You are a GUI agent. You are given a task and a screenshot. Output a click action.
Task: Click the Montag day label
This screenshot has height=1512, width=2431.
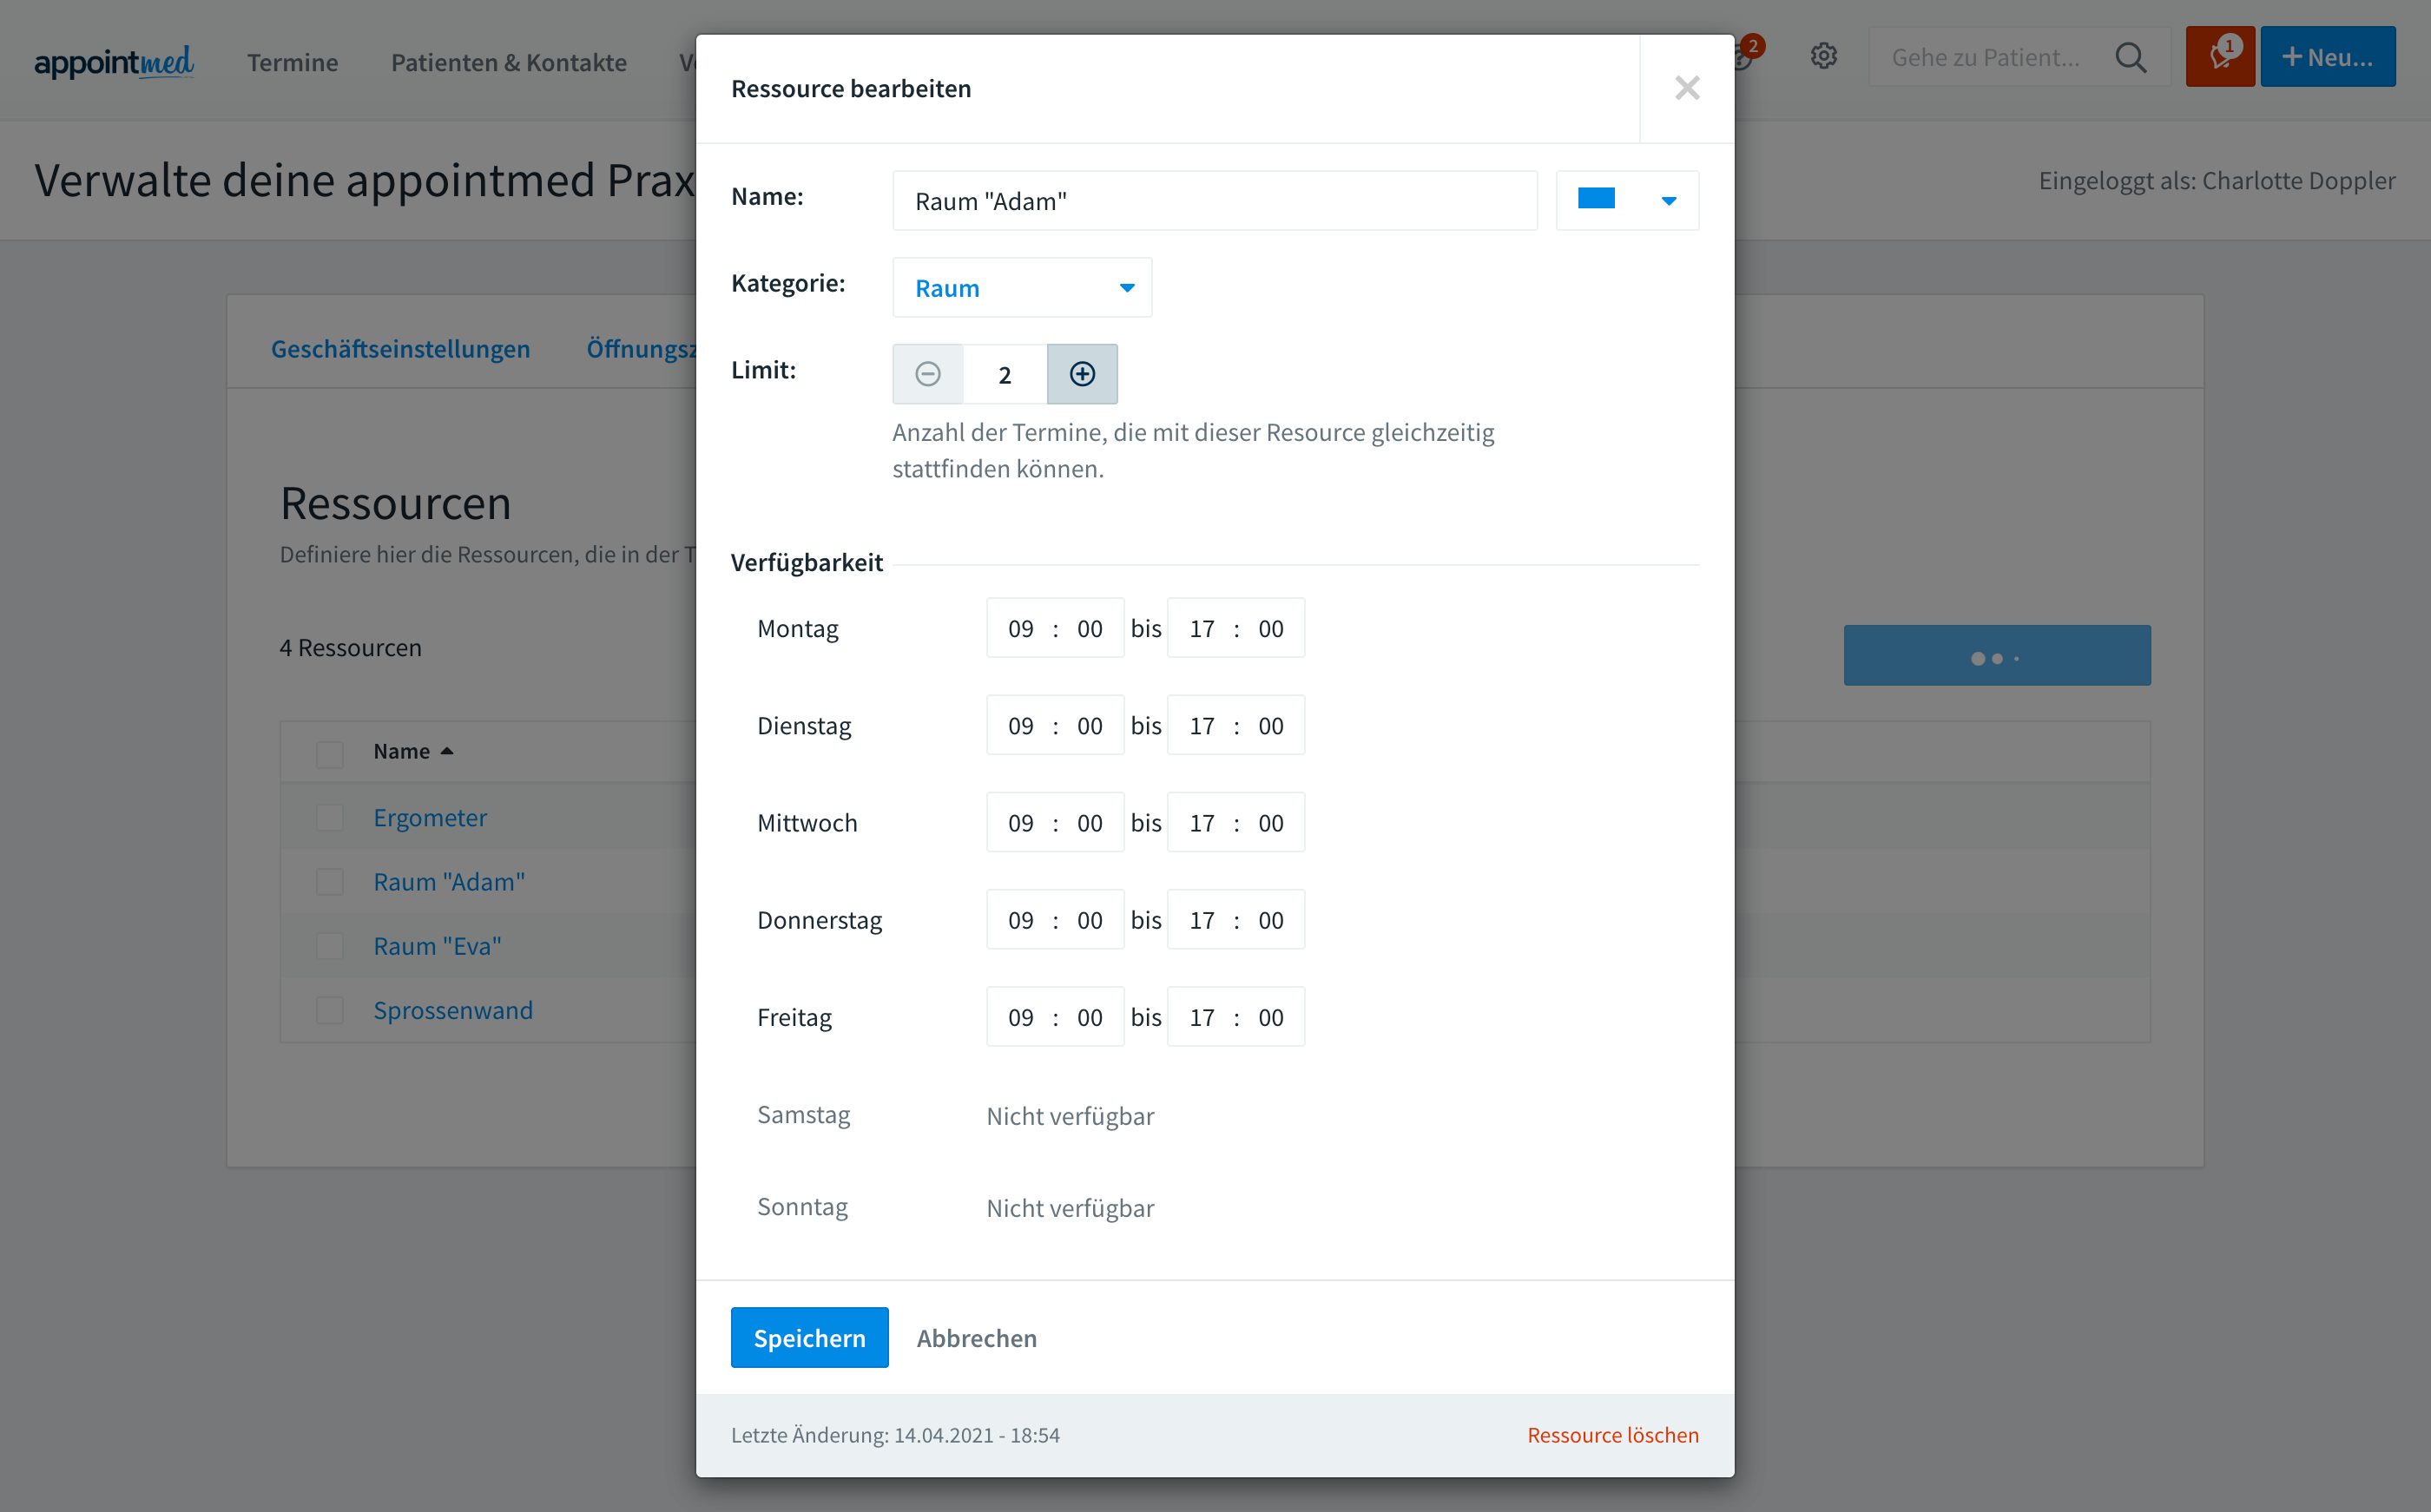point(797,629)
